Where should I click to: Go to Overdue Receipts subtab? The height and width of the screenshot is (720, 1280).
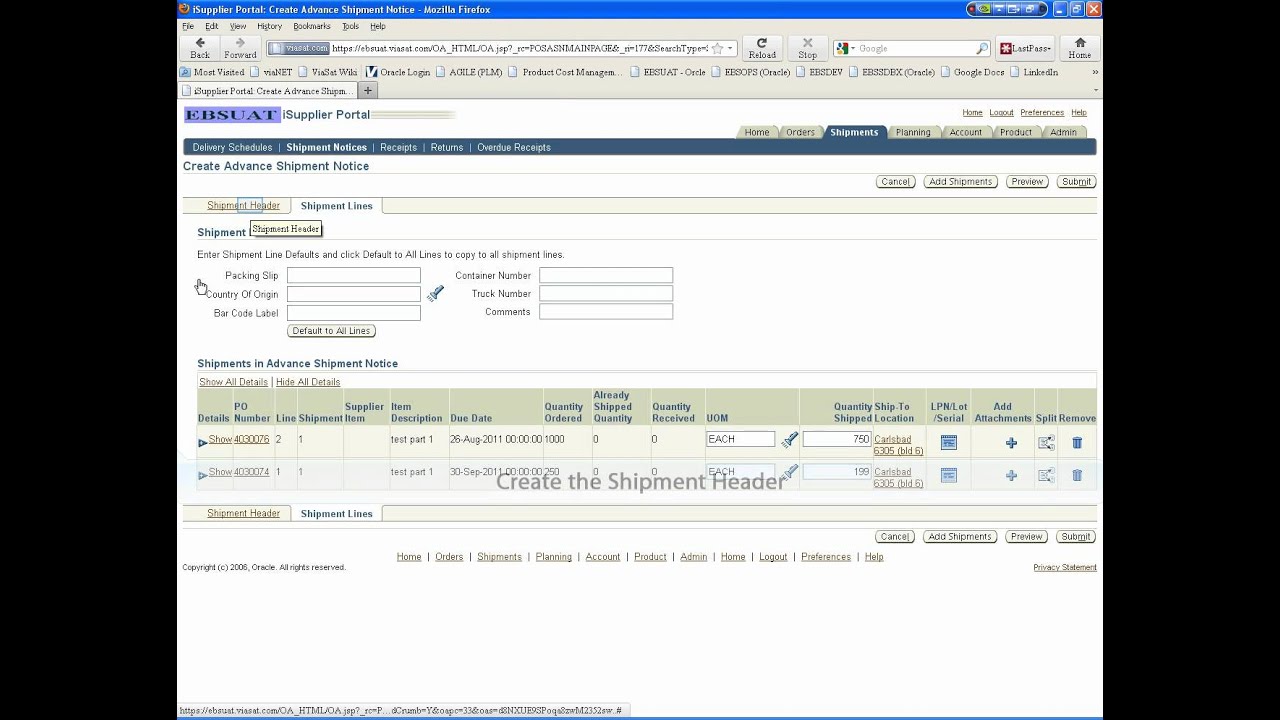tap(514, 147)
